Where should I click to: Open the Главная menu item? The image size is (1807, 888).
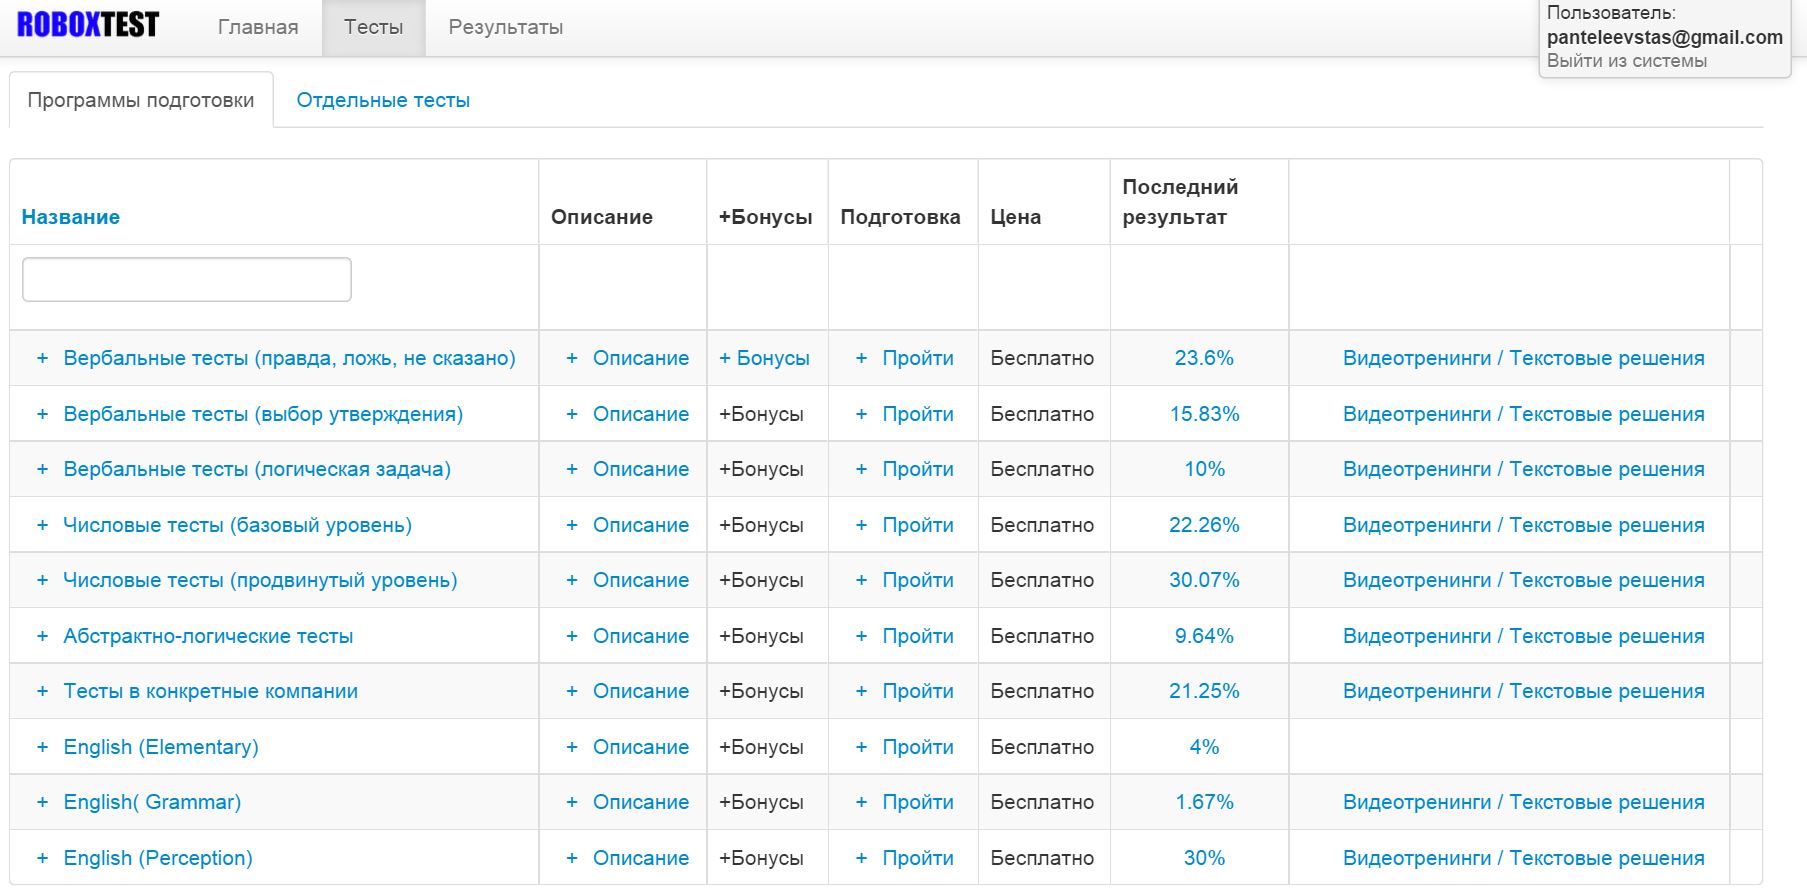[258, 27]
